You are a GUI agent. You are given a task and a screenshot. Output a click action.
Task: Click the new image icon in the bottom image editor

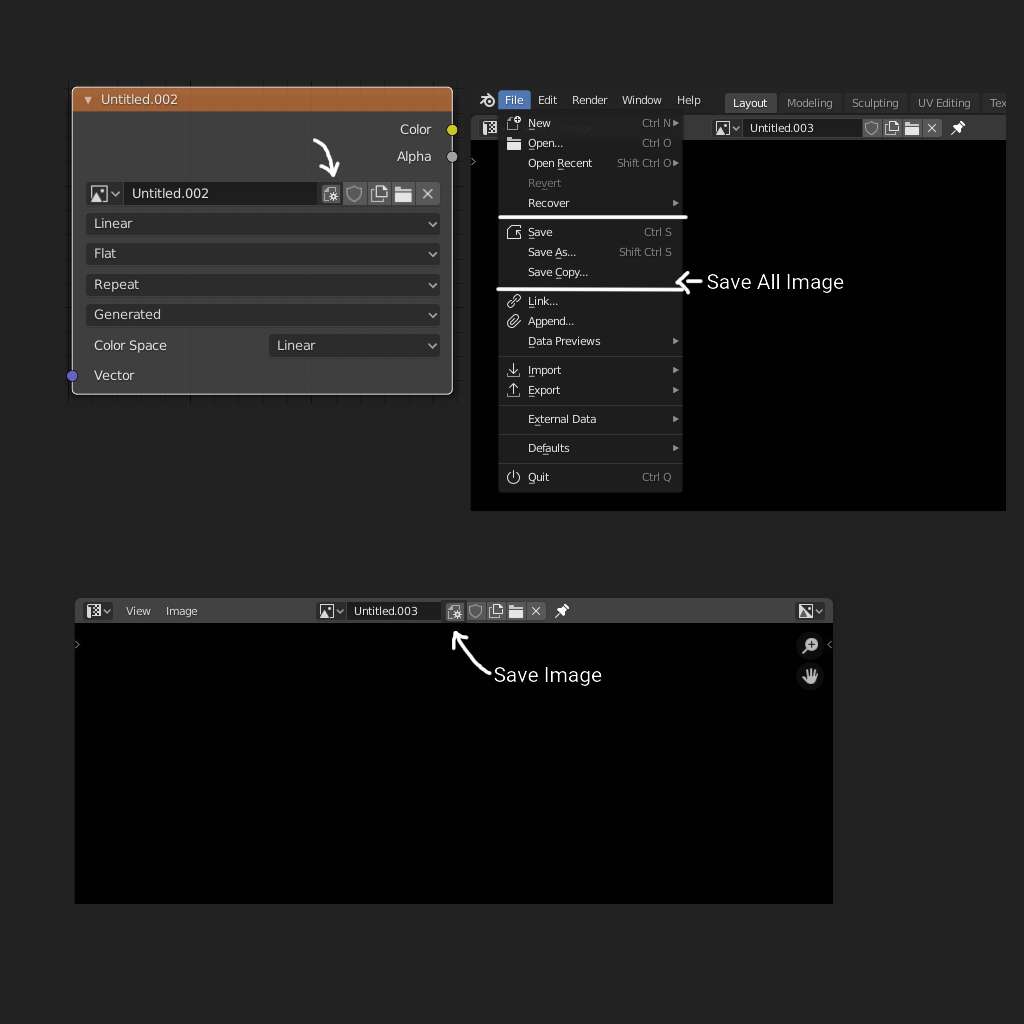pyautogui.click(x=496, y=611)
